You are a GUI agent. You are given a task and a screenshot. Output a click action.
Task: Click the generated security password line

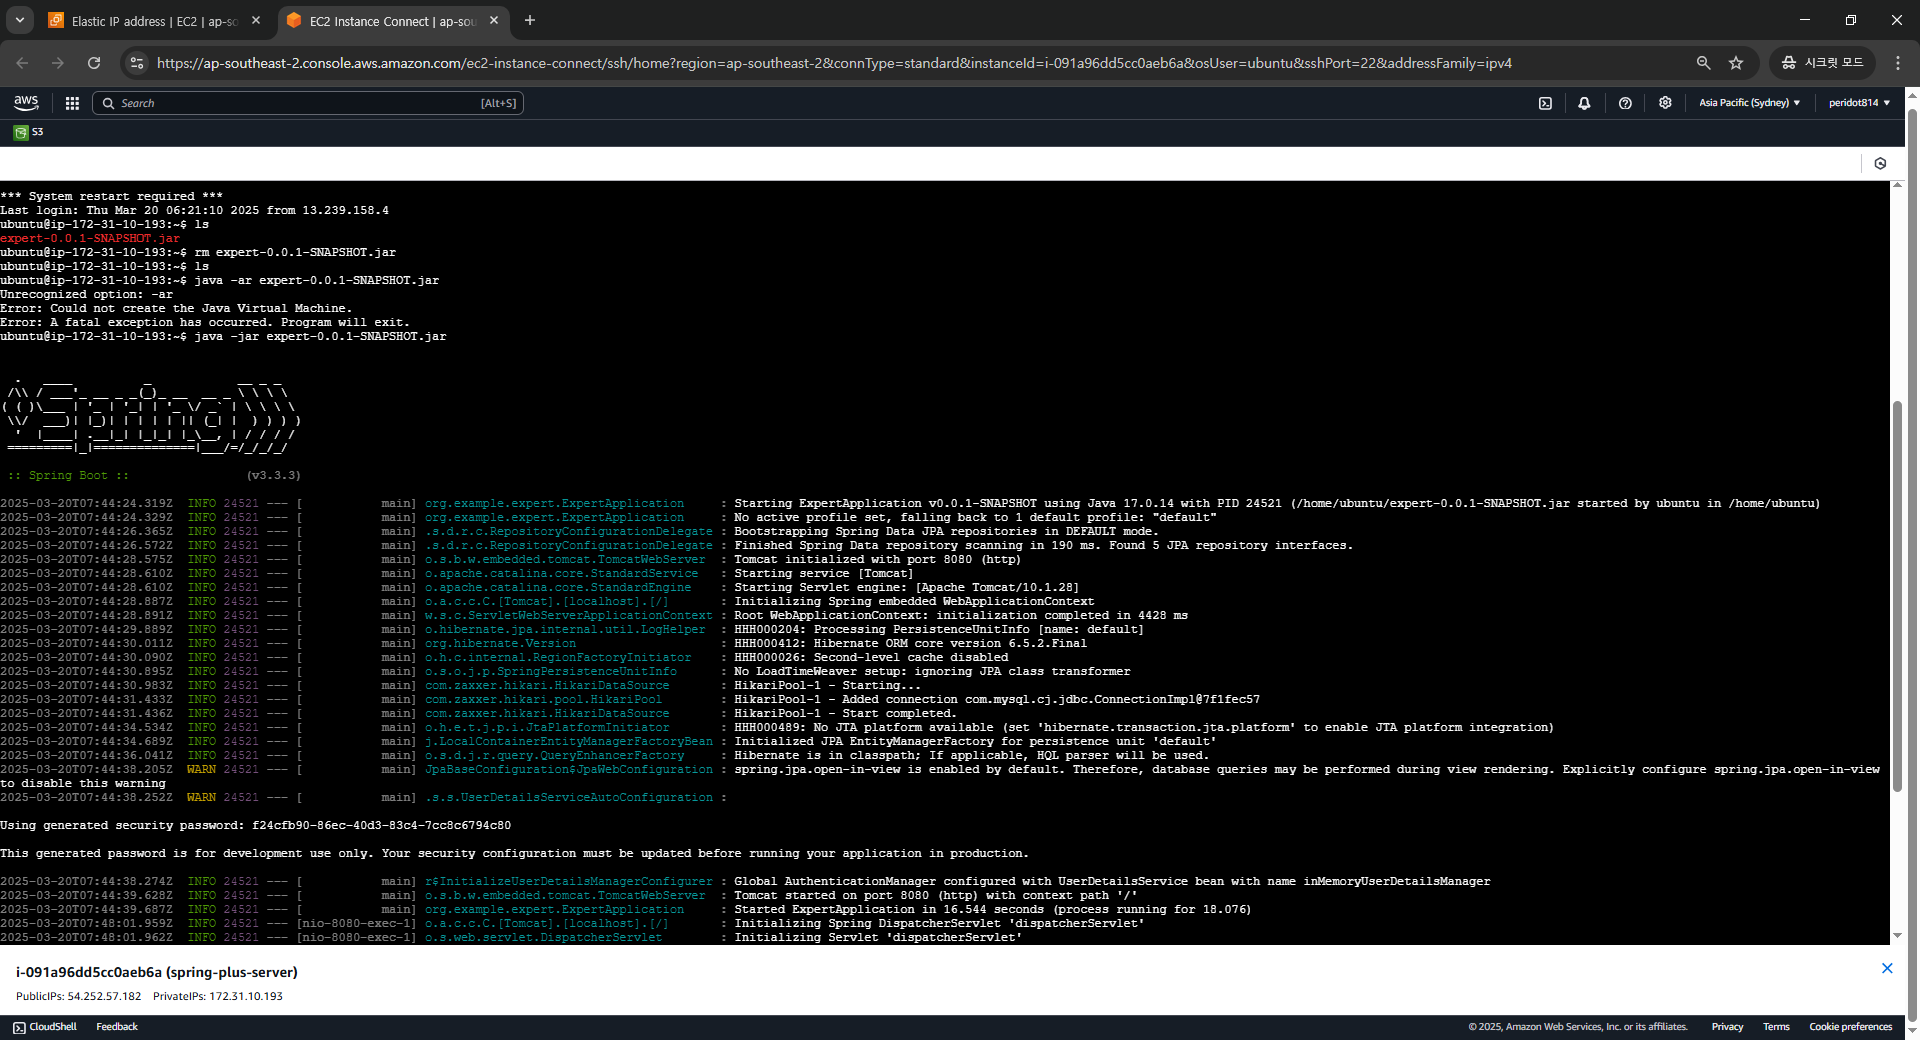[255, 826]
